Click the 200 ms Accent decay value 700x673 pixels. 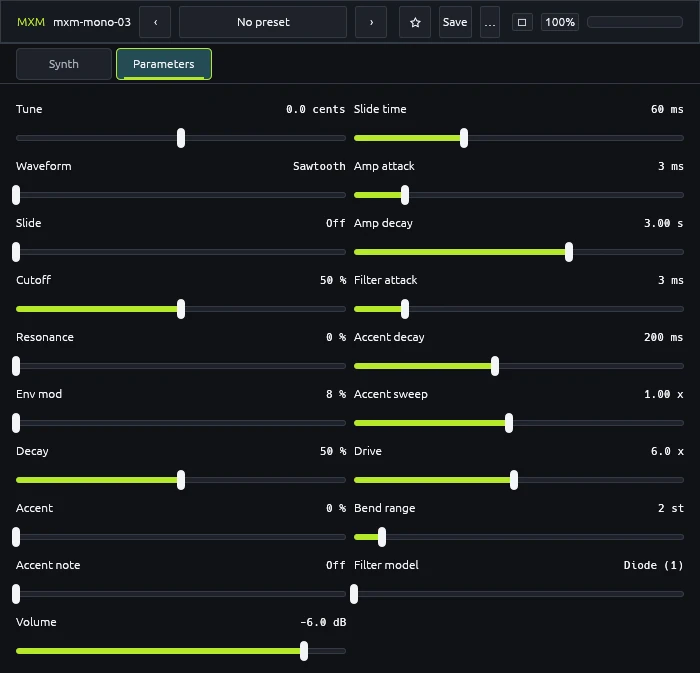(x=663, y=337)
